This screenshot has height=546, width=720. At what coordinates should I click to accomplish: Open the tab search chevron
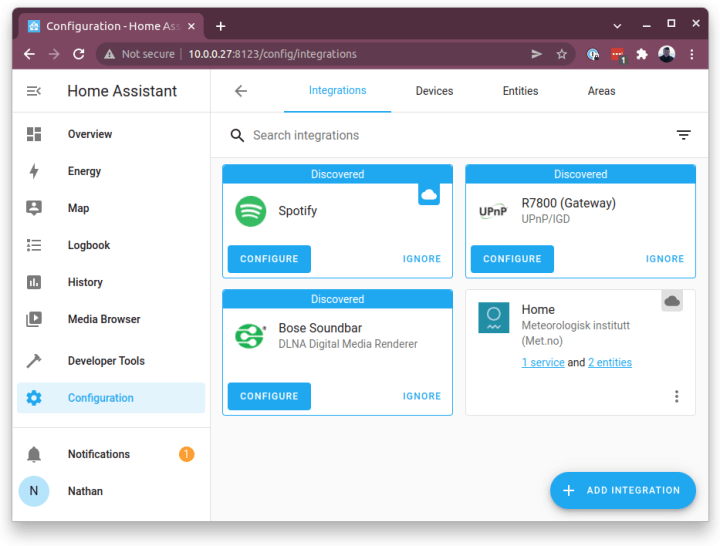coord(617,26)
